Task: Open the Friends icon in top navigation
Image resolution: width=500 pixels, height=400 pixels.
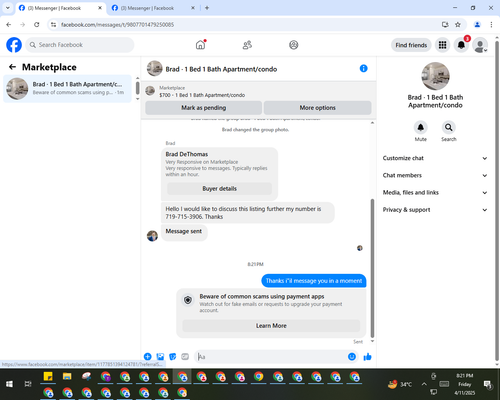Action: (247, 45)
